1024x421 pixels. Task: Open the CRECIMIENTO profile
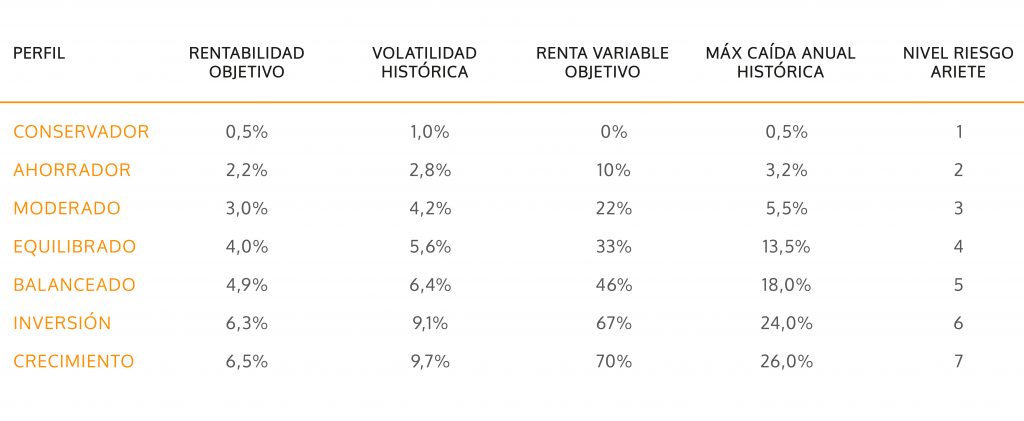pyautogui.click(x=74, y=361)
